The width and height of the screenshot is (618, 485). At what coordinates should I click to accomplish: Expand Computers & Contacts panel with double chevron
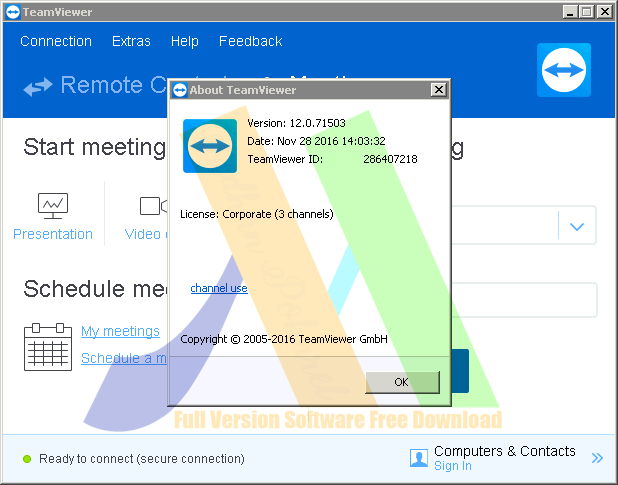click(x=597, y=458)
